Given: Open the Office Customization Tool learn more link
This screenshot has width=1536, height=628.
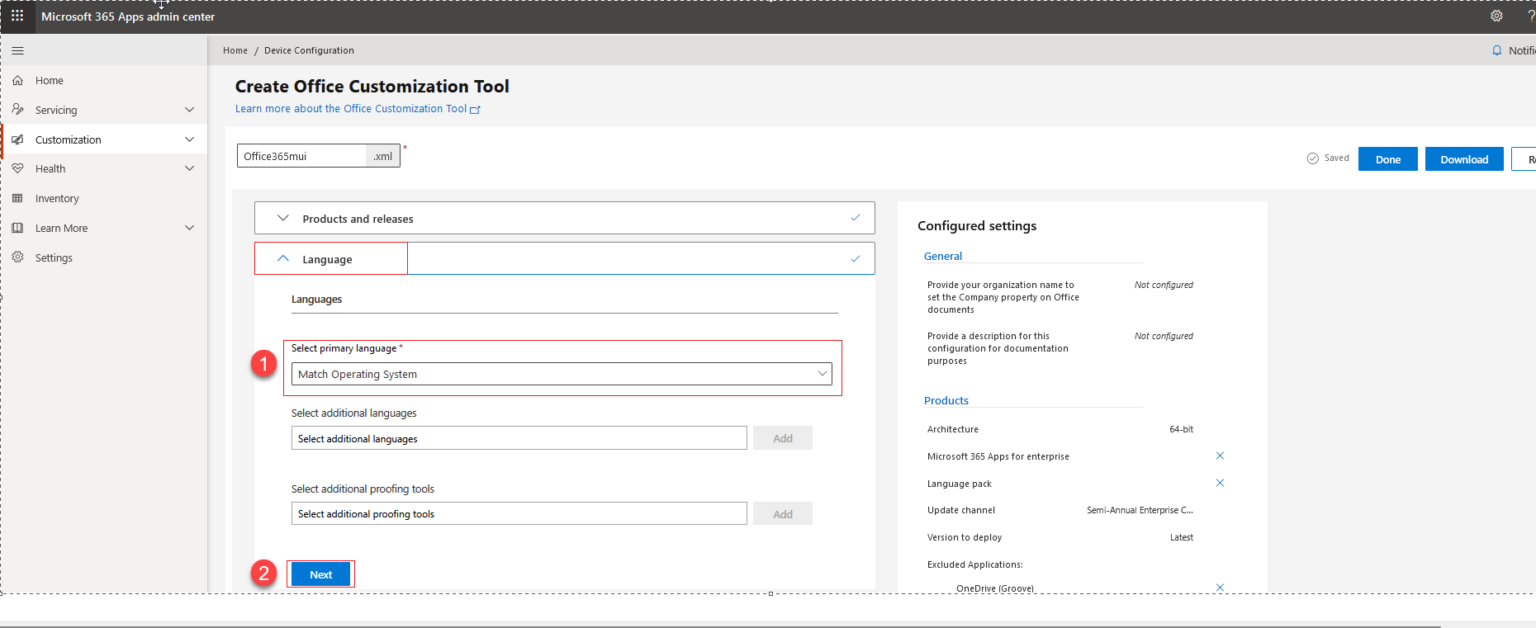Looking at the screenshot, I should (350, 108).
